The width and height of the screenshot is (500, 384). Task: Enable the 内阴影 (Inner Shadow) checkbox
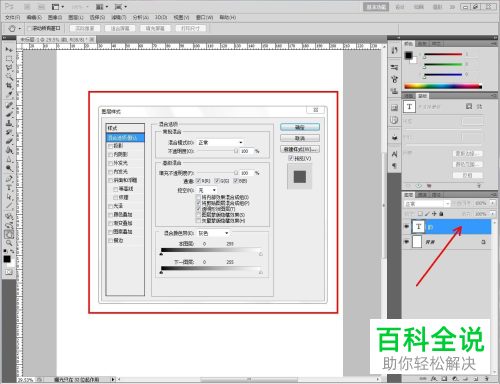[x=110, y=155]
